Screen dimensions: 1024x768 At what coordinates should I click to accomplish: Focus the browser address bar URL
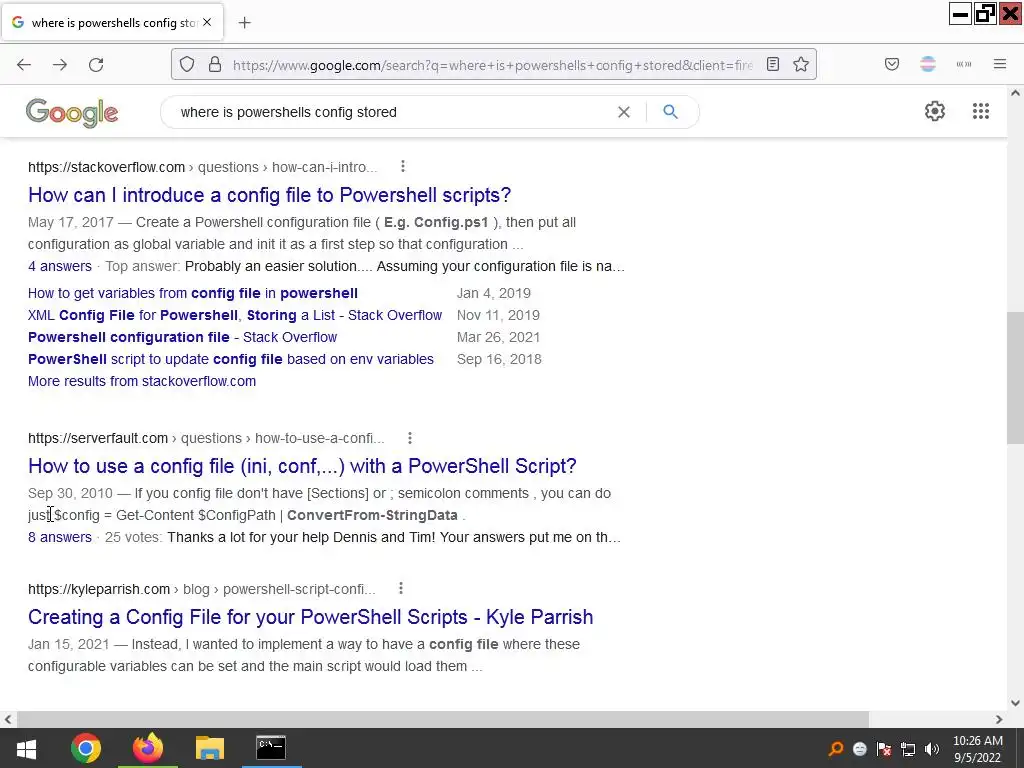(x=493, y=65)
